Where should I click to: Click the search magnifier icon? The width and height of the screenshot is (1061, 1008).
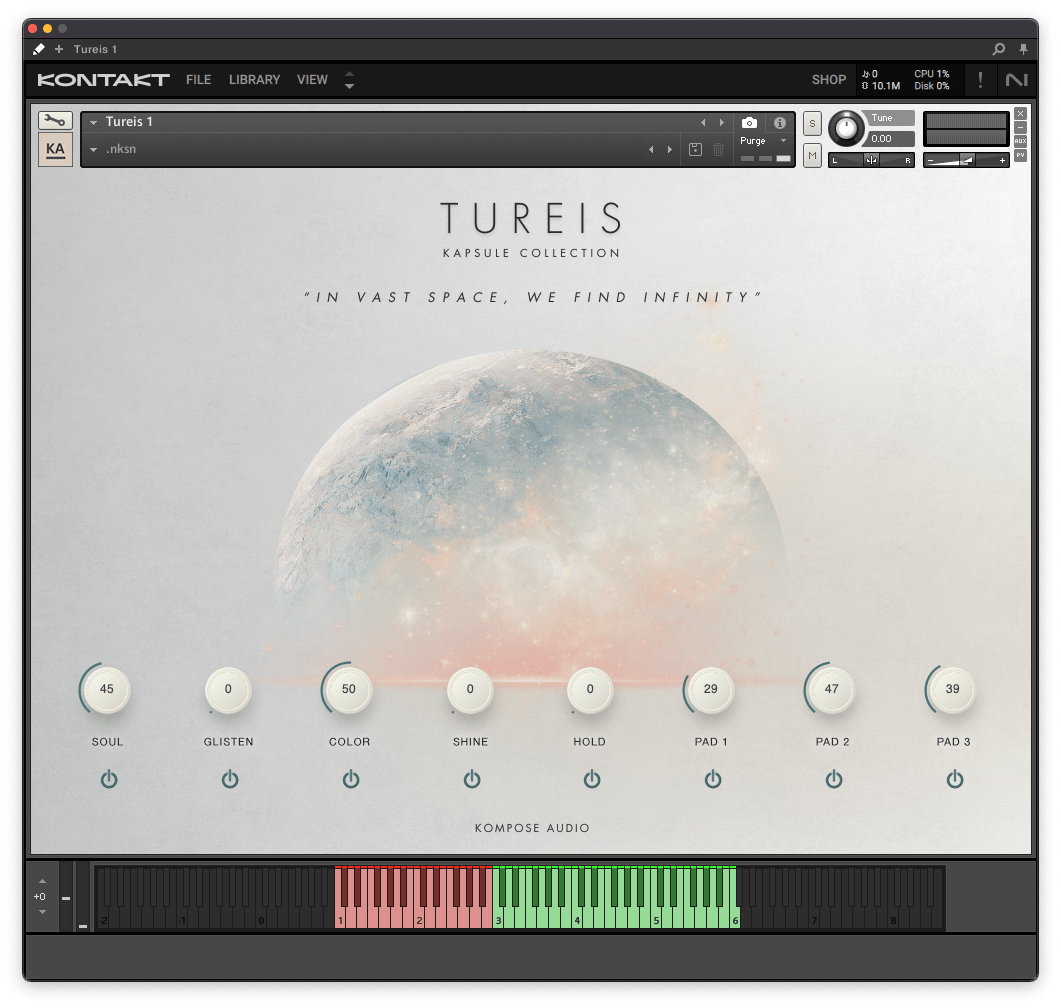point(998,49)
